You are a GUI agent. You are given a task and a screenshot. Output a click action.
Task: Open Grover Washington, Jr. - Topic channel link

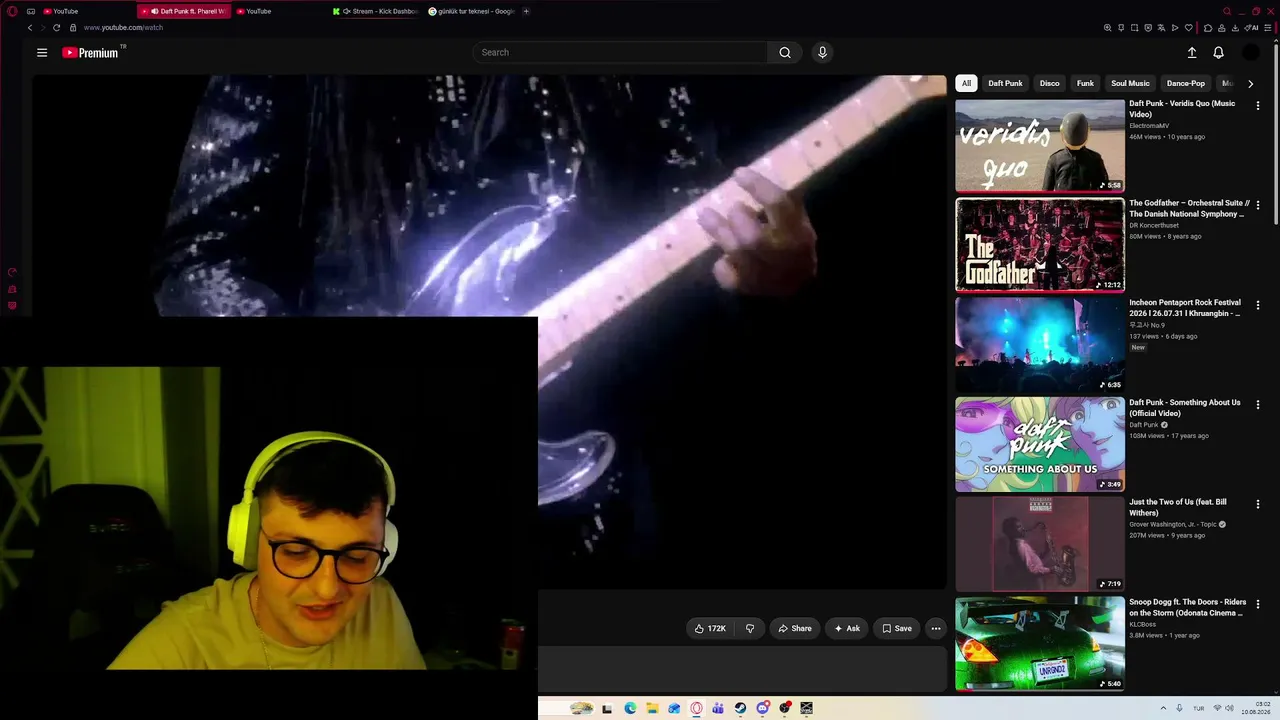pyautogui.click(x=1173, y=524)
